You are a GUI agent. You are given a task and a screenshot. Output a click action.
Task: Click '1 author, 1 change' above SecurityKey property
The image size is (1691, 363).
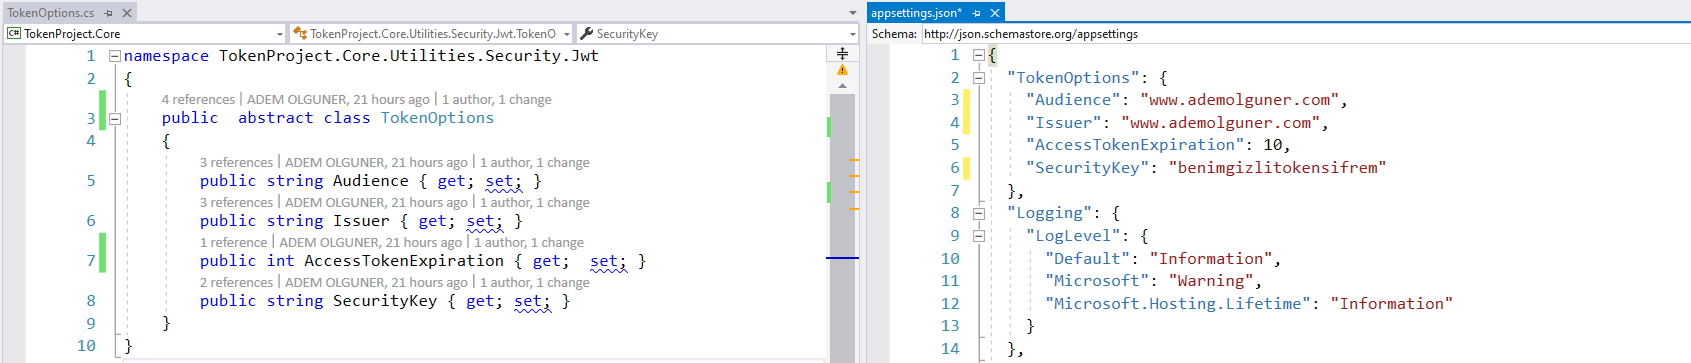tap(535, 282)
